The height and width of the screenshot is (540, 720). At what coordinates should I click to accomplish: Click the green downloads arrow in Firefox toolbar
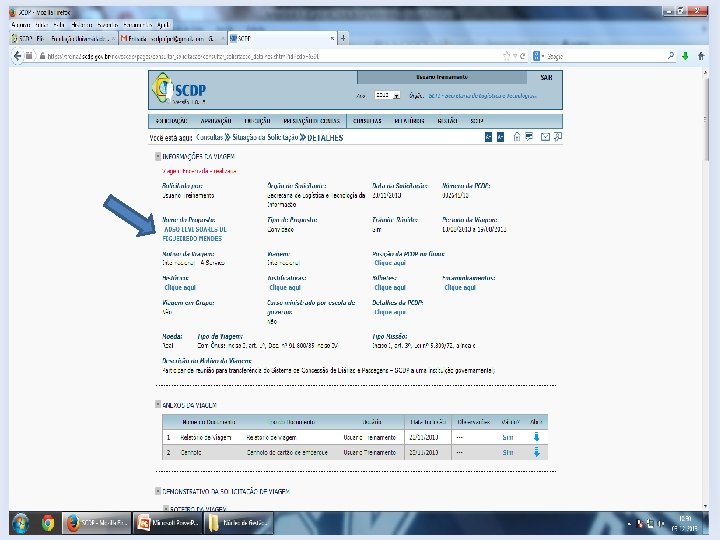coord(685,56)
